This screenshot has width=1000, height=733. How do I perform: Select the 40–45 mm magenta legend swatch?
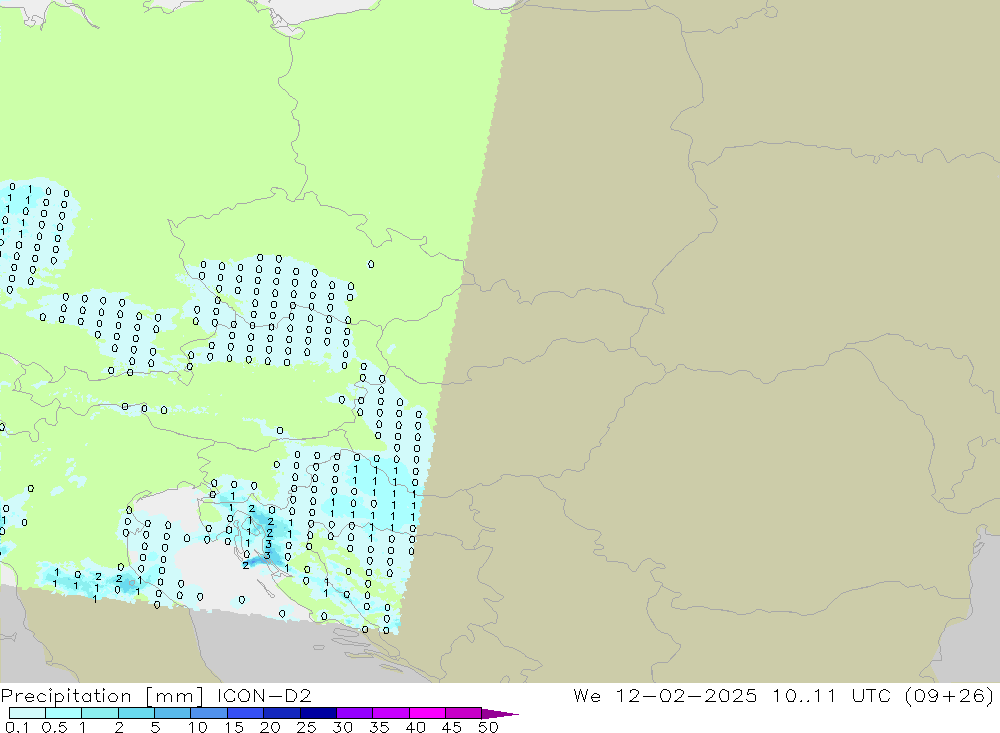click(427, 713)
